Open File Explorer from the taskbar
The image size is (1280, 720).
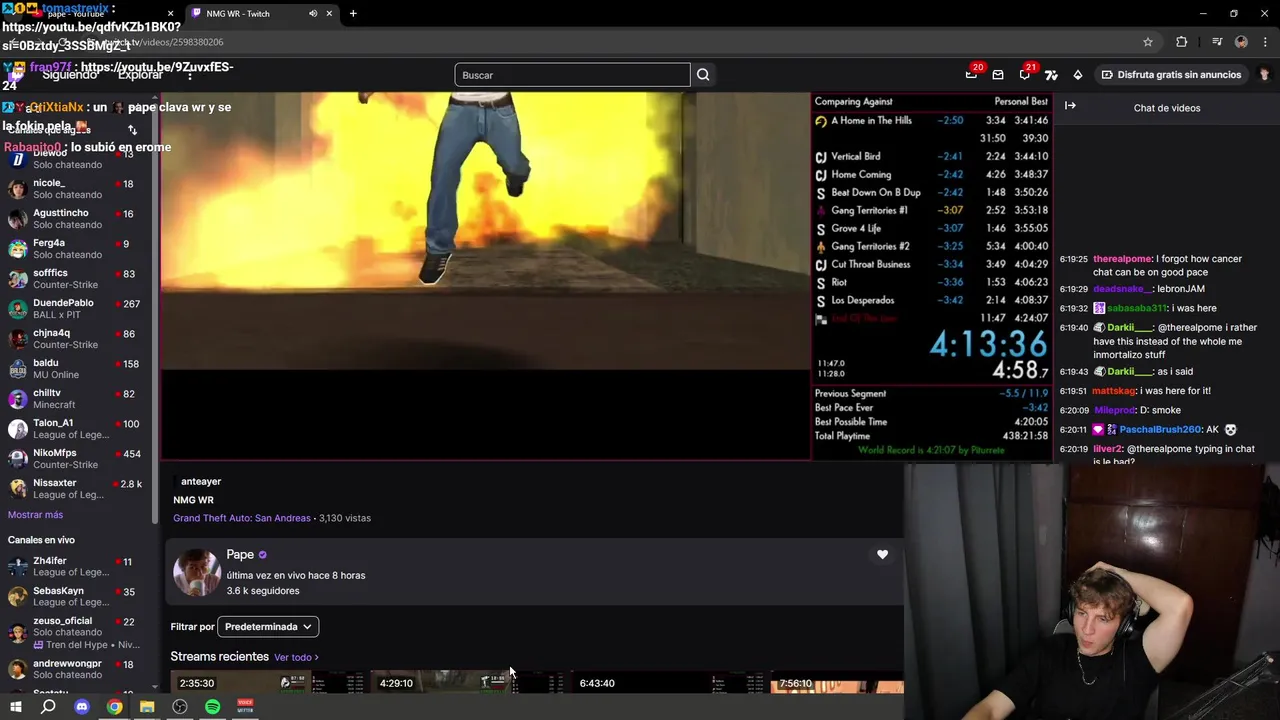(147, 707)
